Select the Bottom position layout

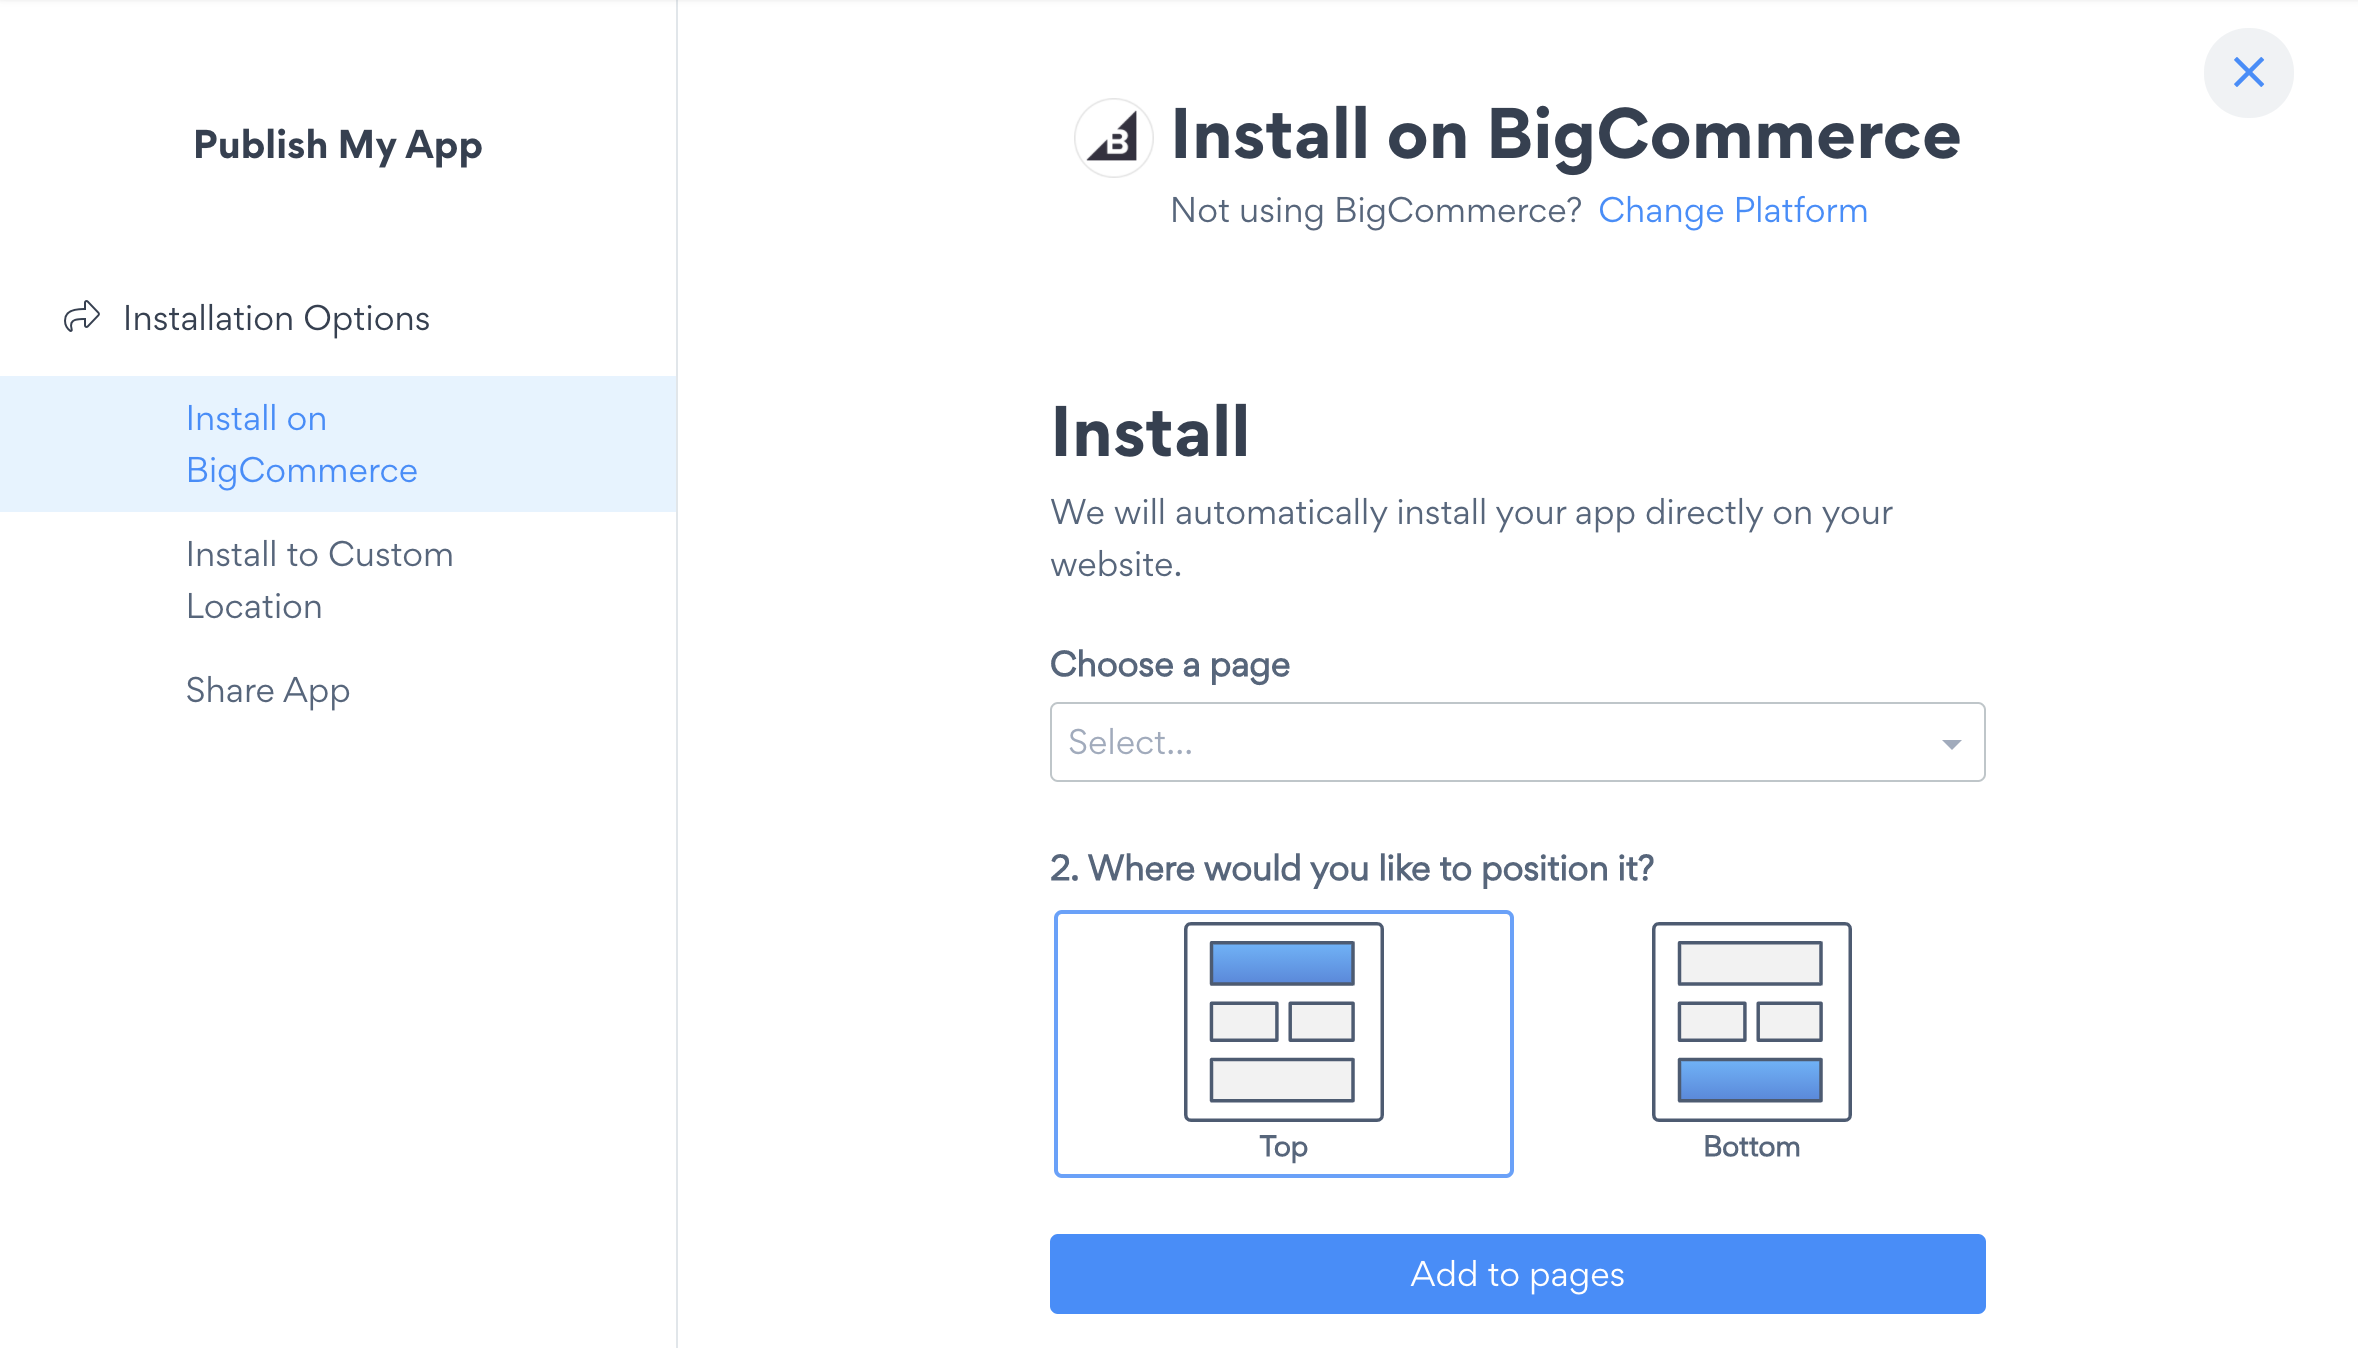(1751, 1044)
